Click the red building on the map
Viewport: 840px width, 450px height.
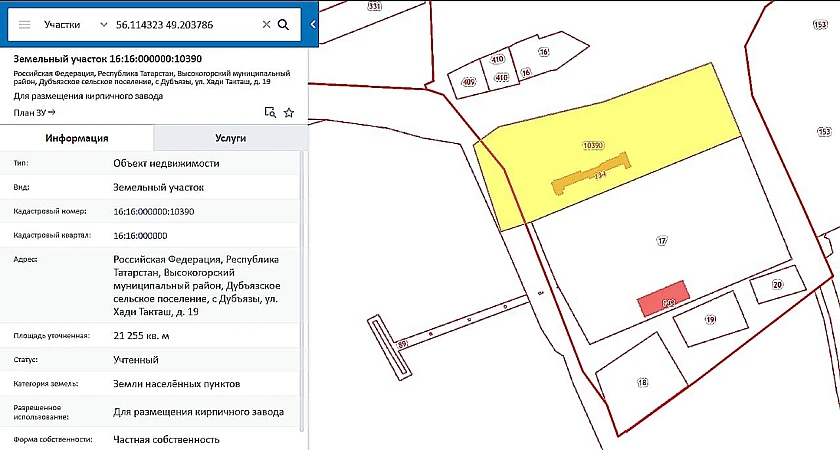(x=663, y=299)
